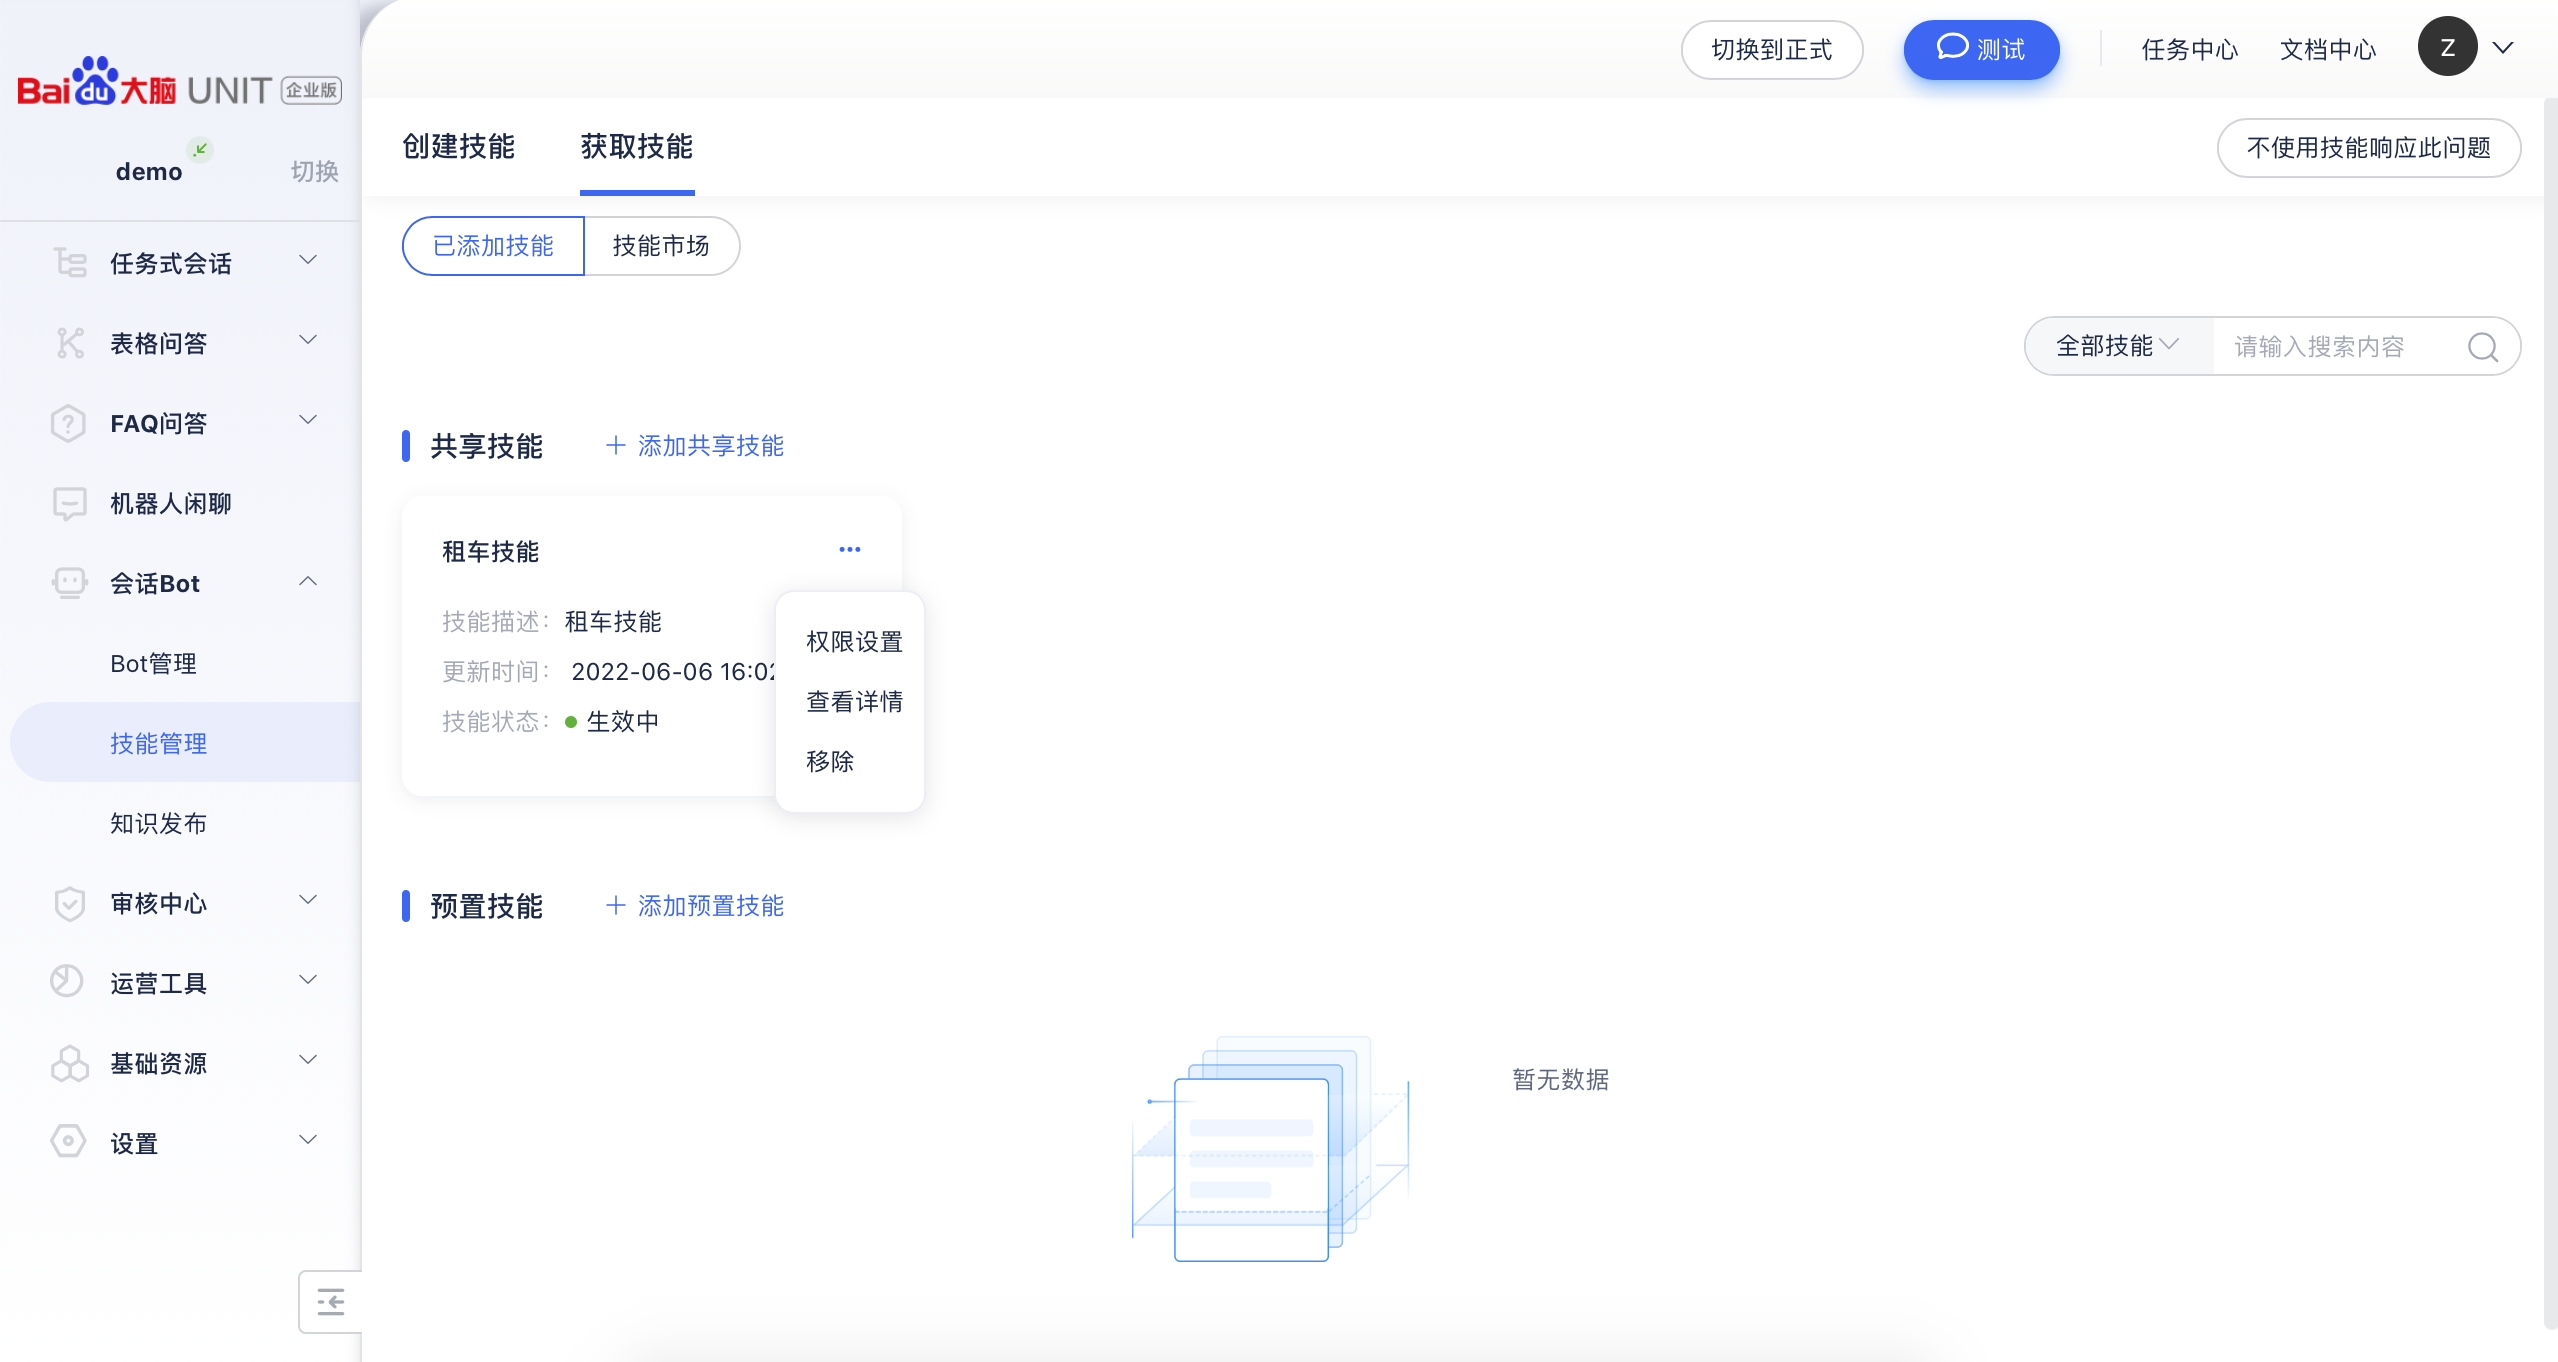The height and width of the screenshot is (1362, 2558).
Task: Click the plus icon before 添加共享技能
Action: pyautogui.click(x=616, y=445)
